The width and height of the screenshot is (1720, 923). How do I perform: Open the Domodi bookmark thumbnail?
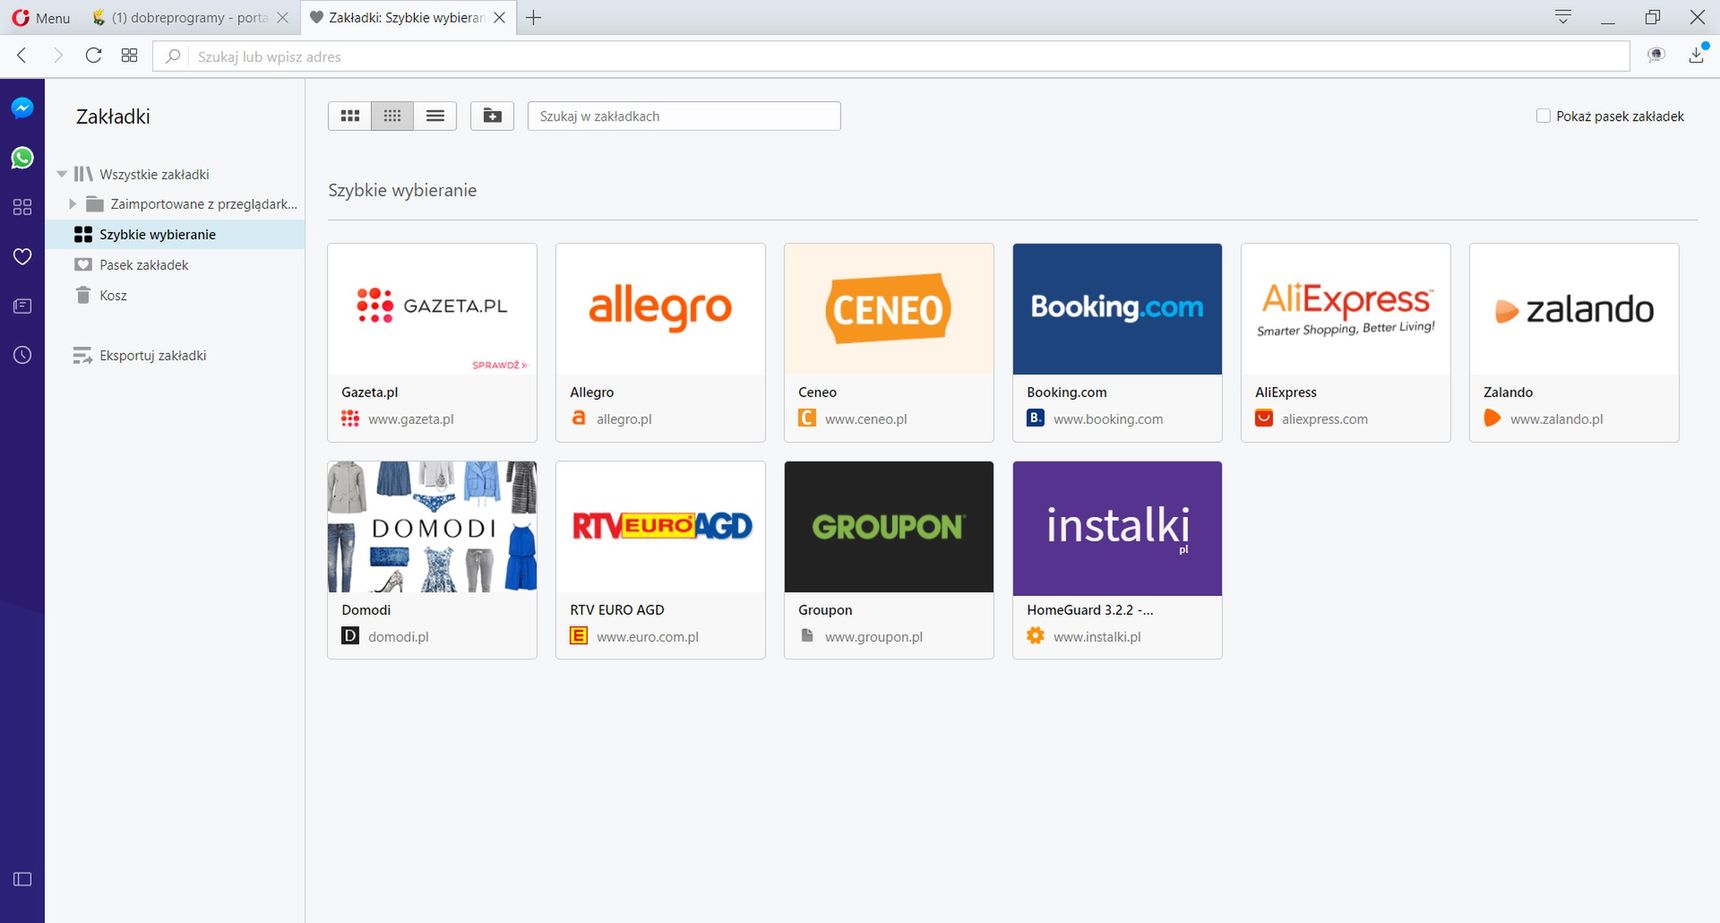(x=432, y=527)
